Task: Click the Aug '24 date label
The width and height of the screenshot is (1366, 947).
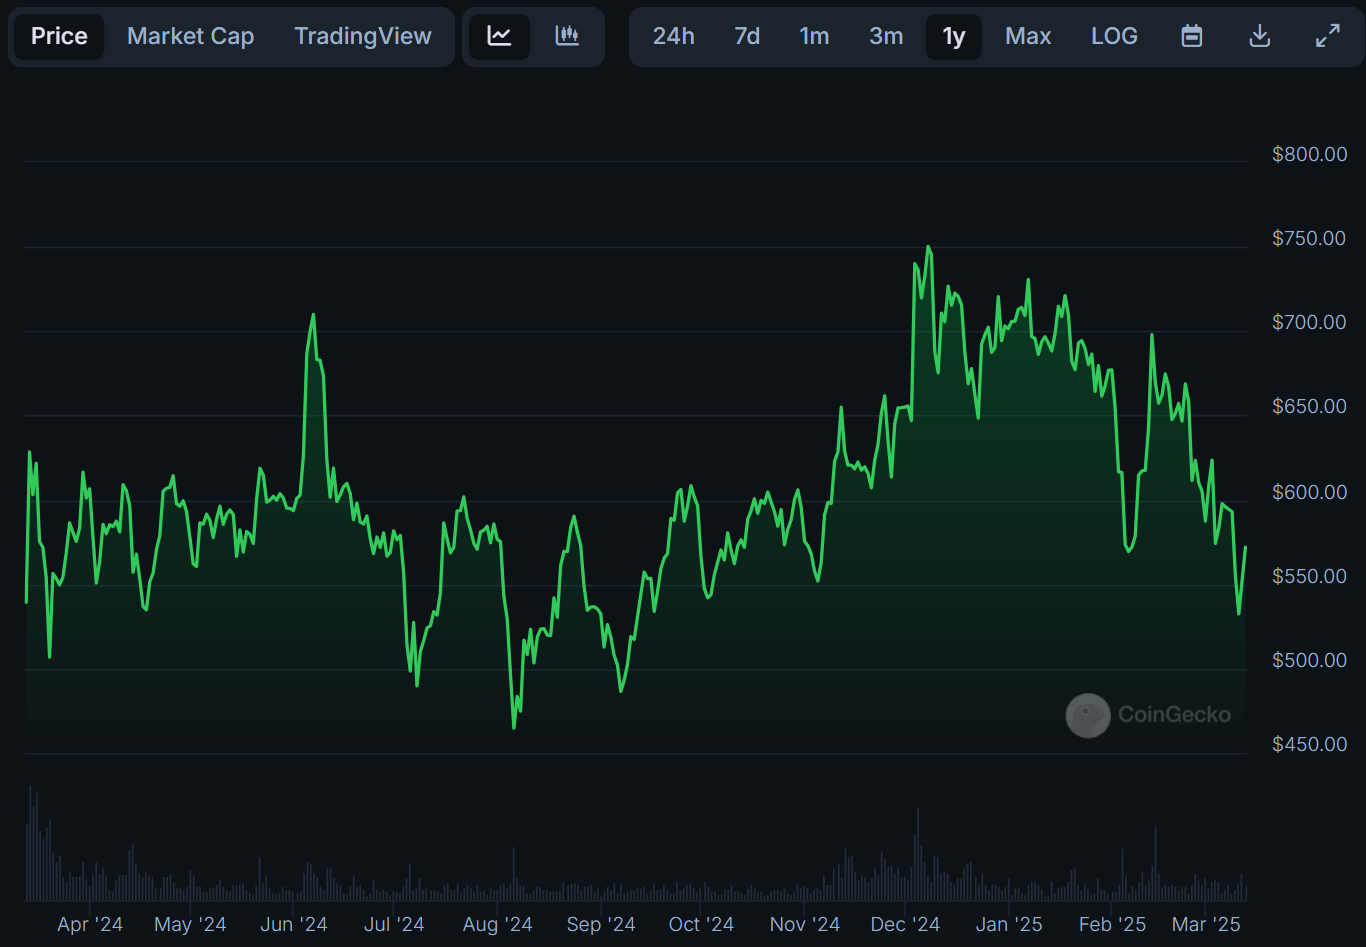Action: pyautogui.click(x=497, y=924)
